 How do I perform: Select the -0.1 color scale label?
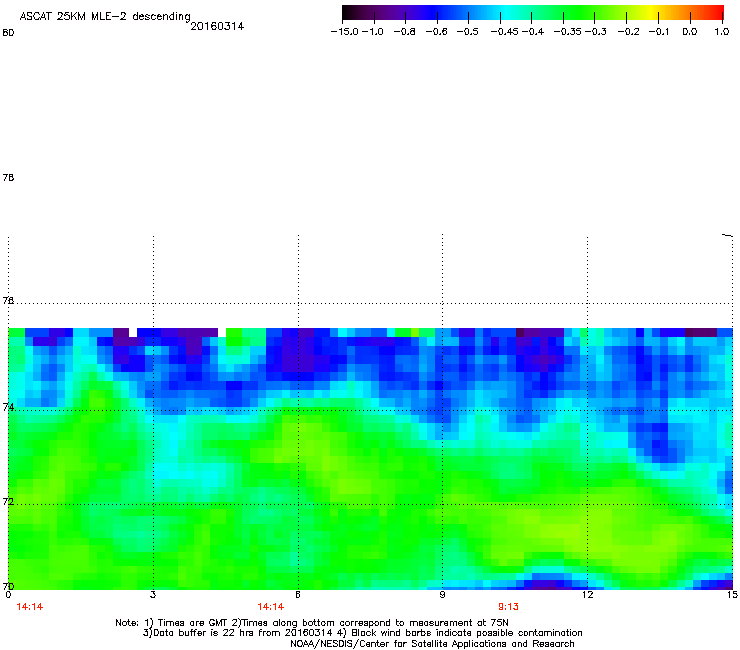click(x=659, y=32)
